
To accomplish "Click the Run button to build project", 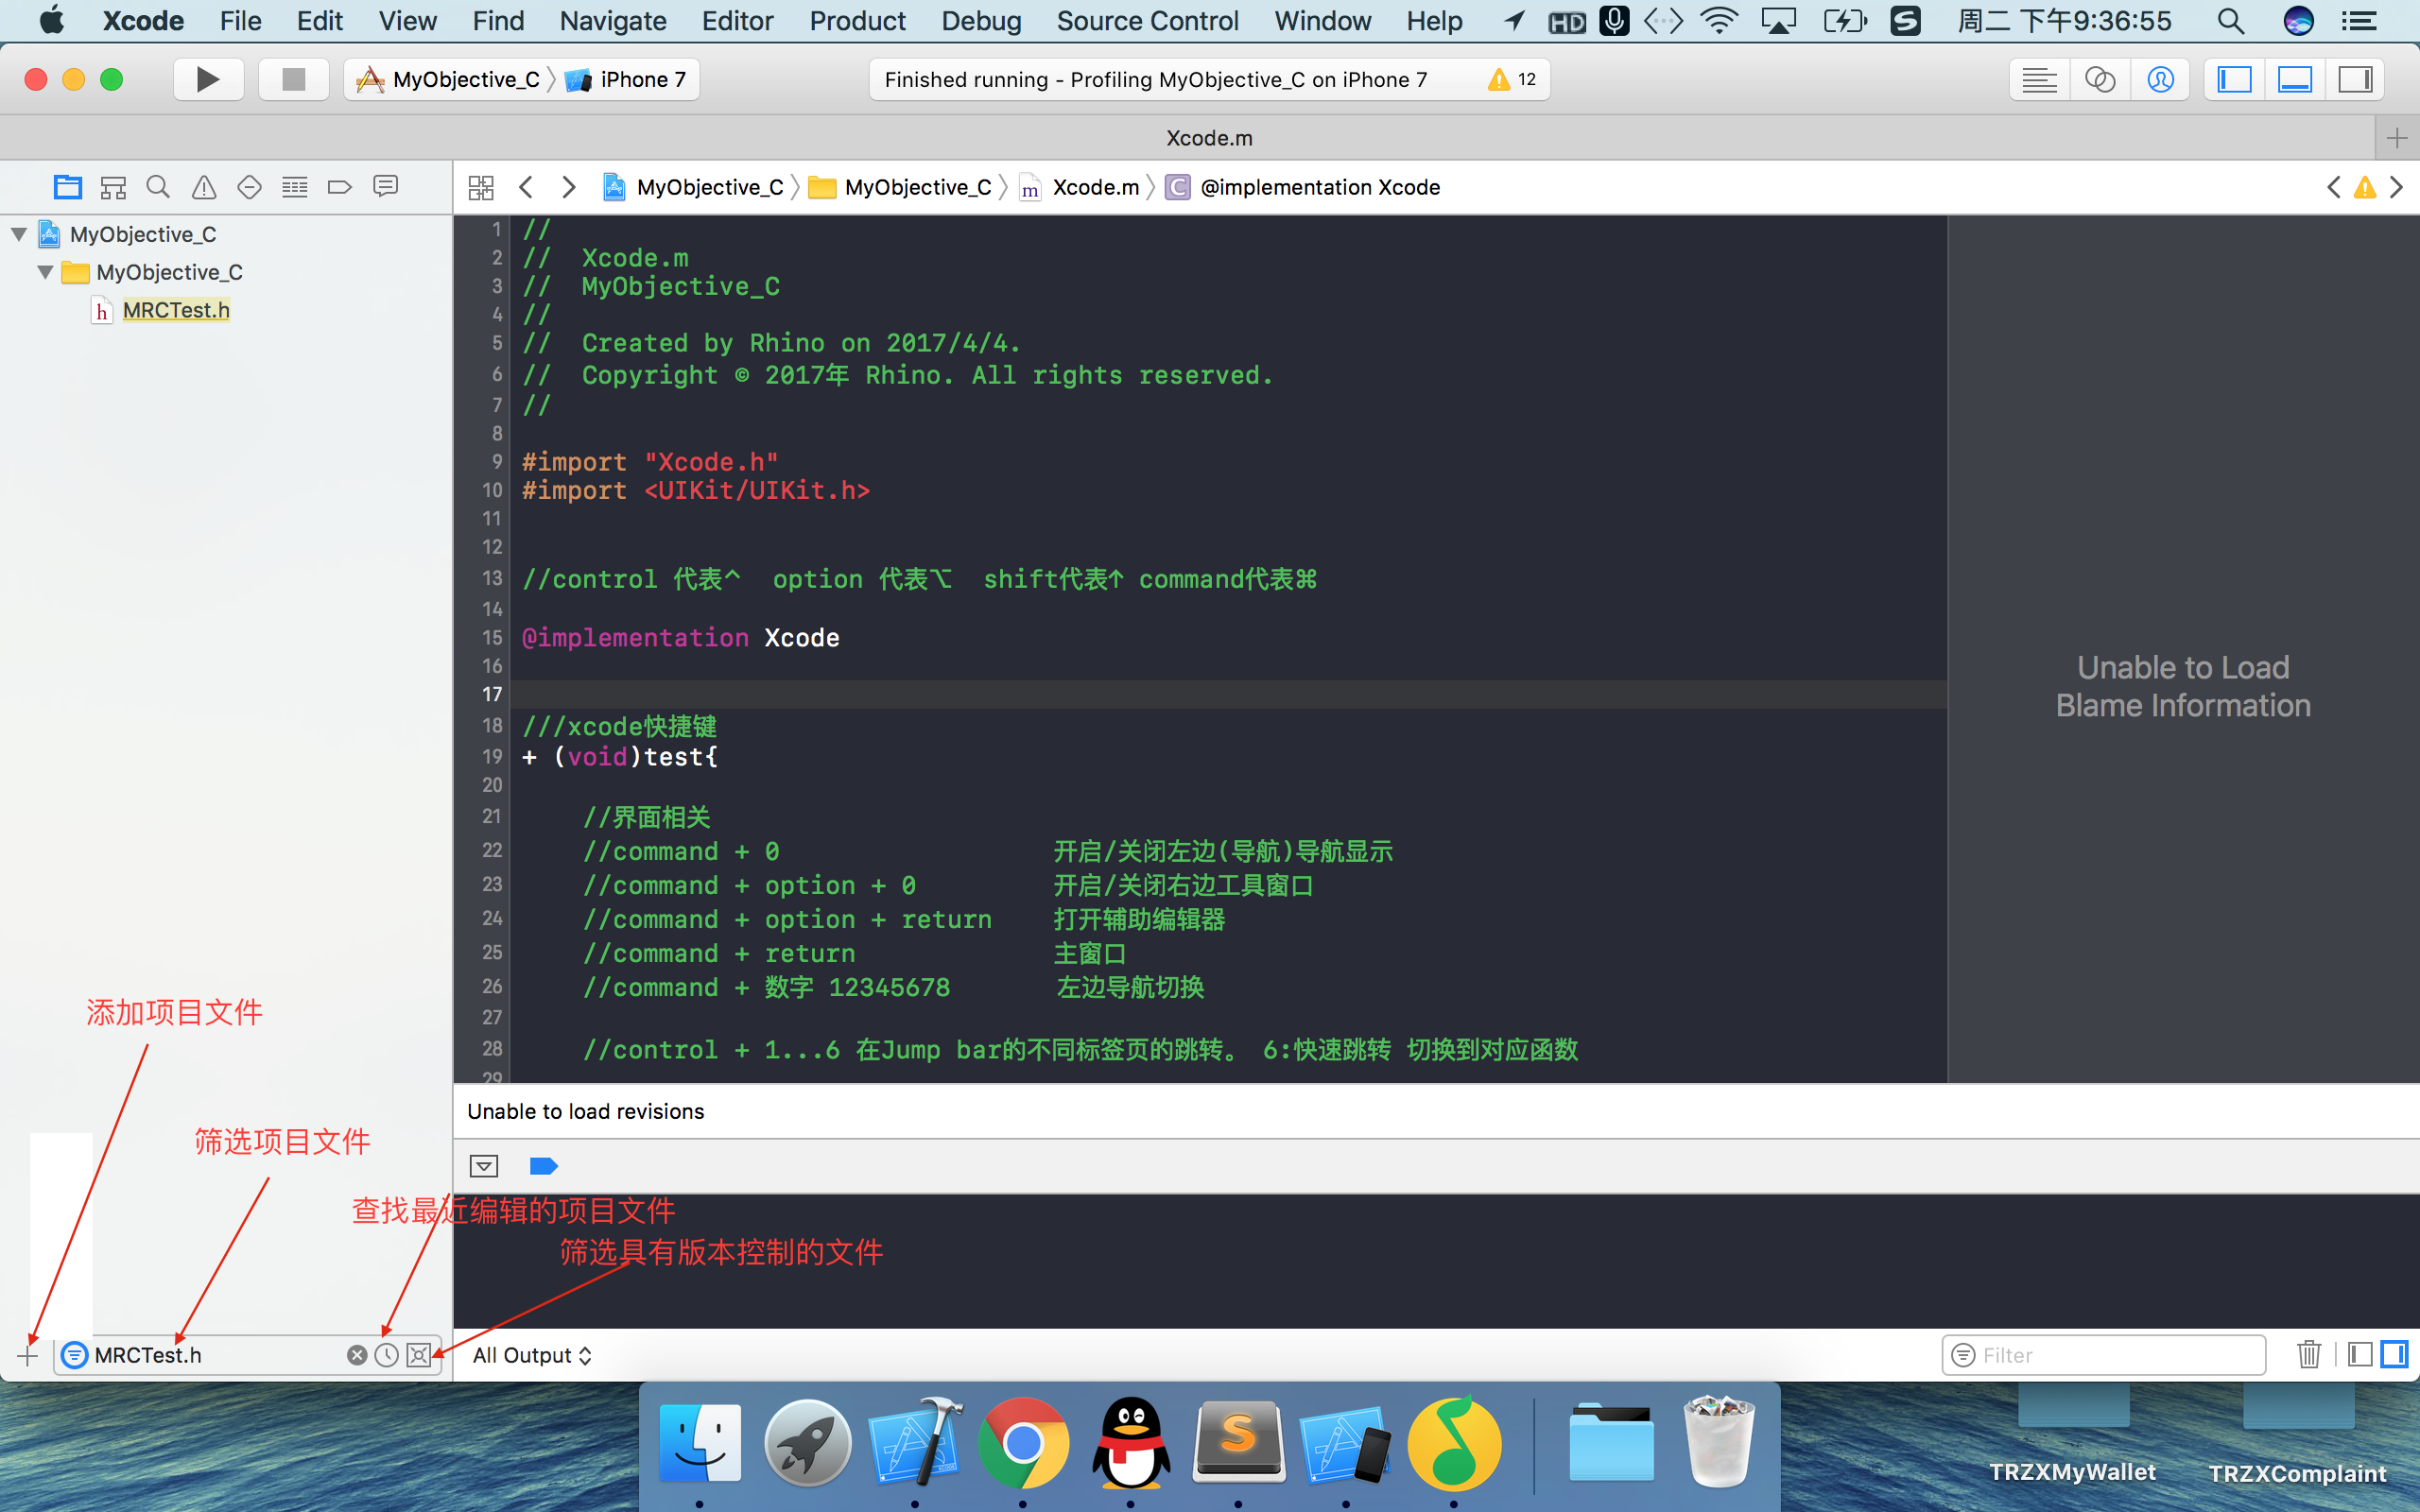I will tap(205, 78).
